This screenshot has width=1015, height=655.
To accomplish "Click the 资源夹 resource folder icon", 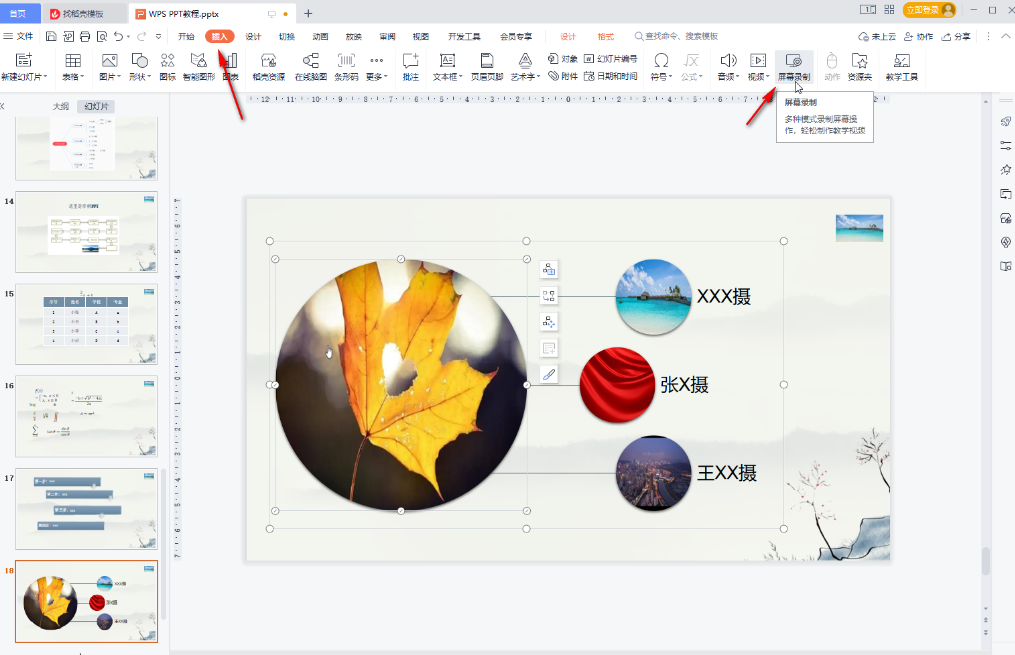I will tap(859, 66).
